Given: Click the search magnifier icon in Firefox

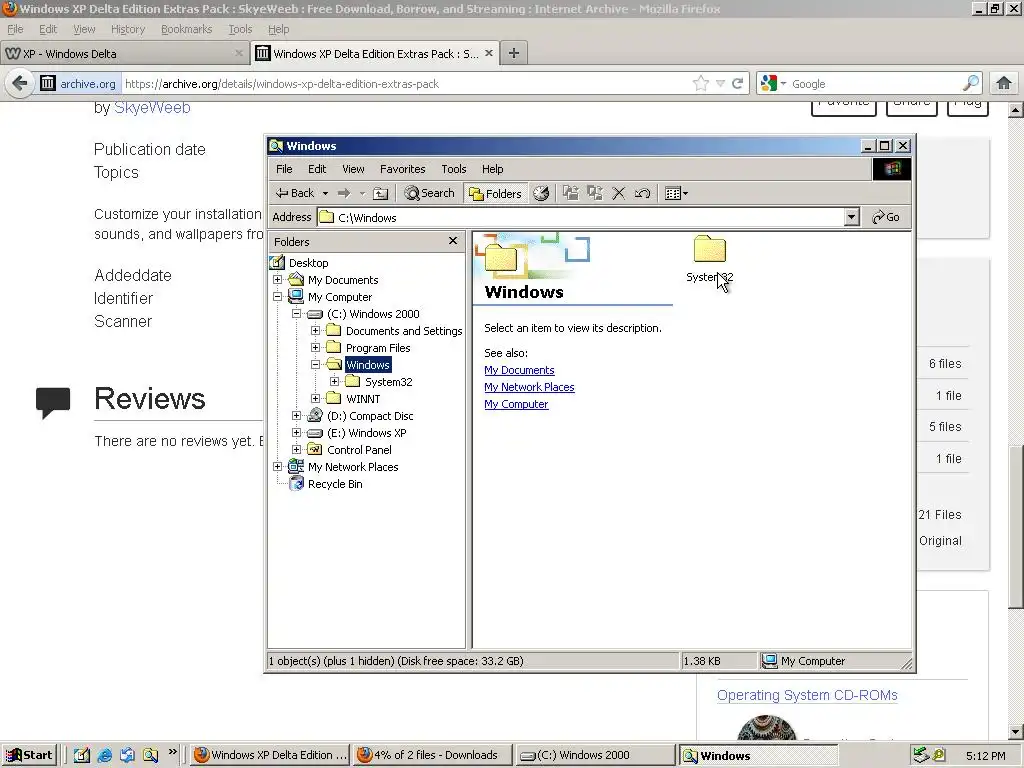Looking at the screenshot, I should pyautogui.click(x=971, y=83).
